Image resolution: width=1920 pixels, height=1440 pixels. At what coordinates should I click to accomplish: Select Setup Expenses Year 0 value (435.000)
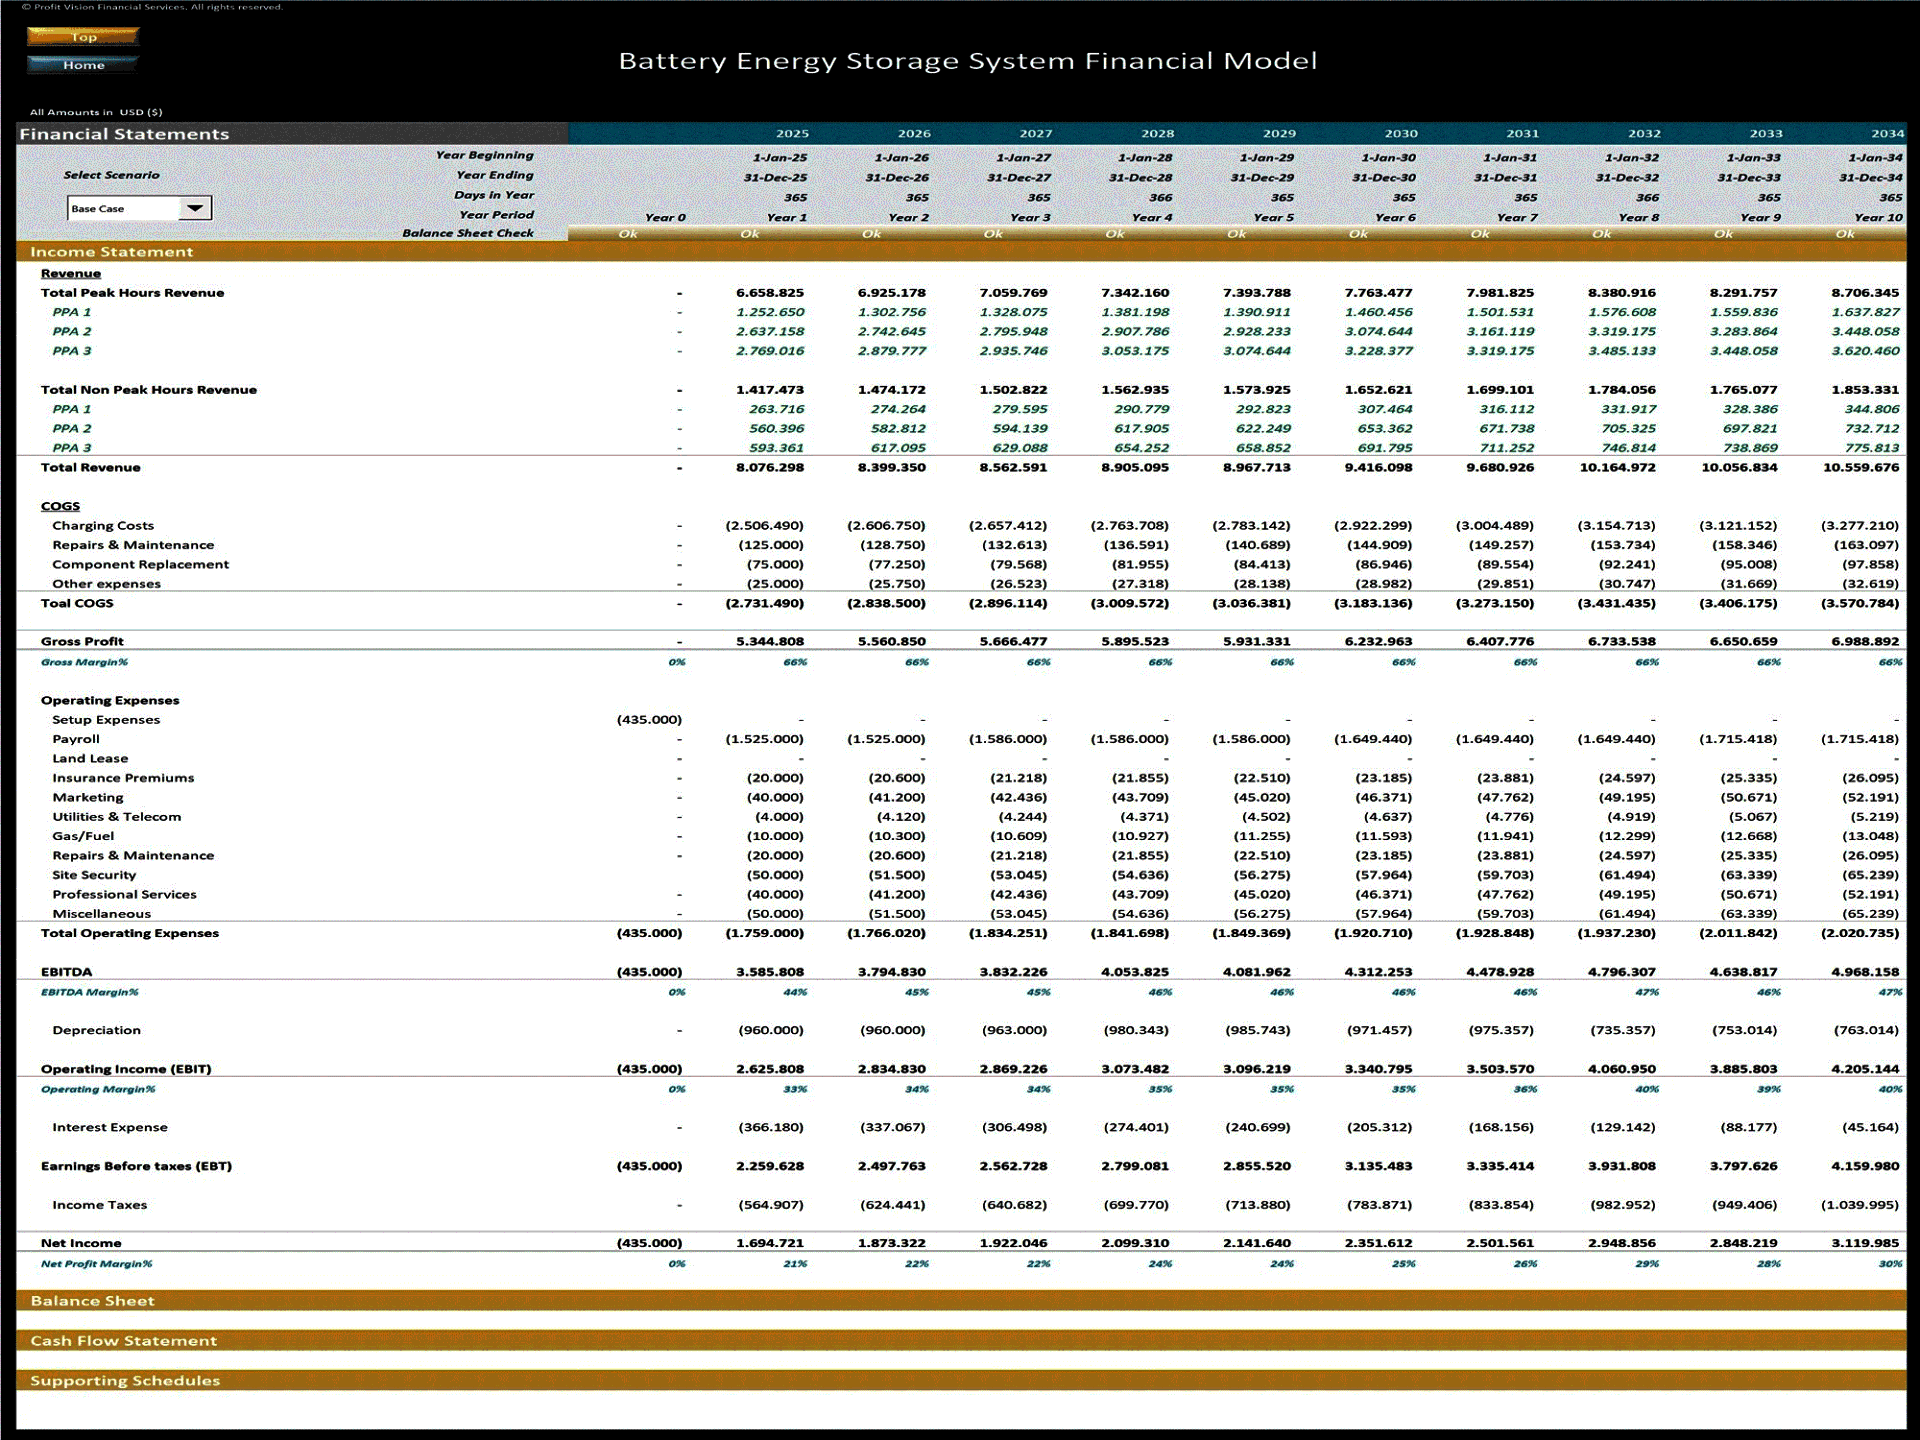(x=649, y=719)
